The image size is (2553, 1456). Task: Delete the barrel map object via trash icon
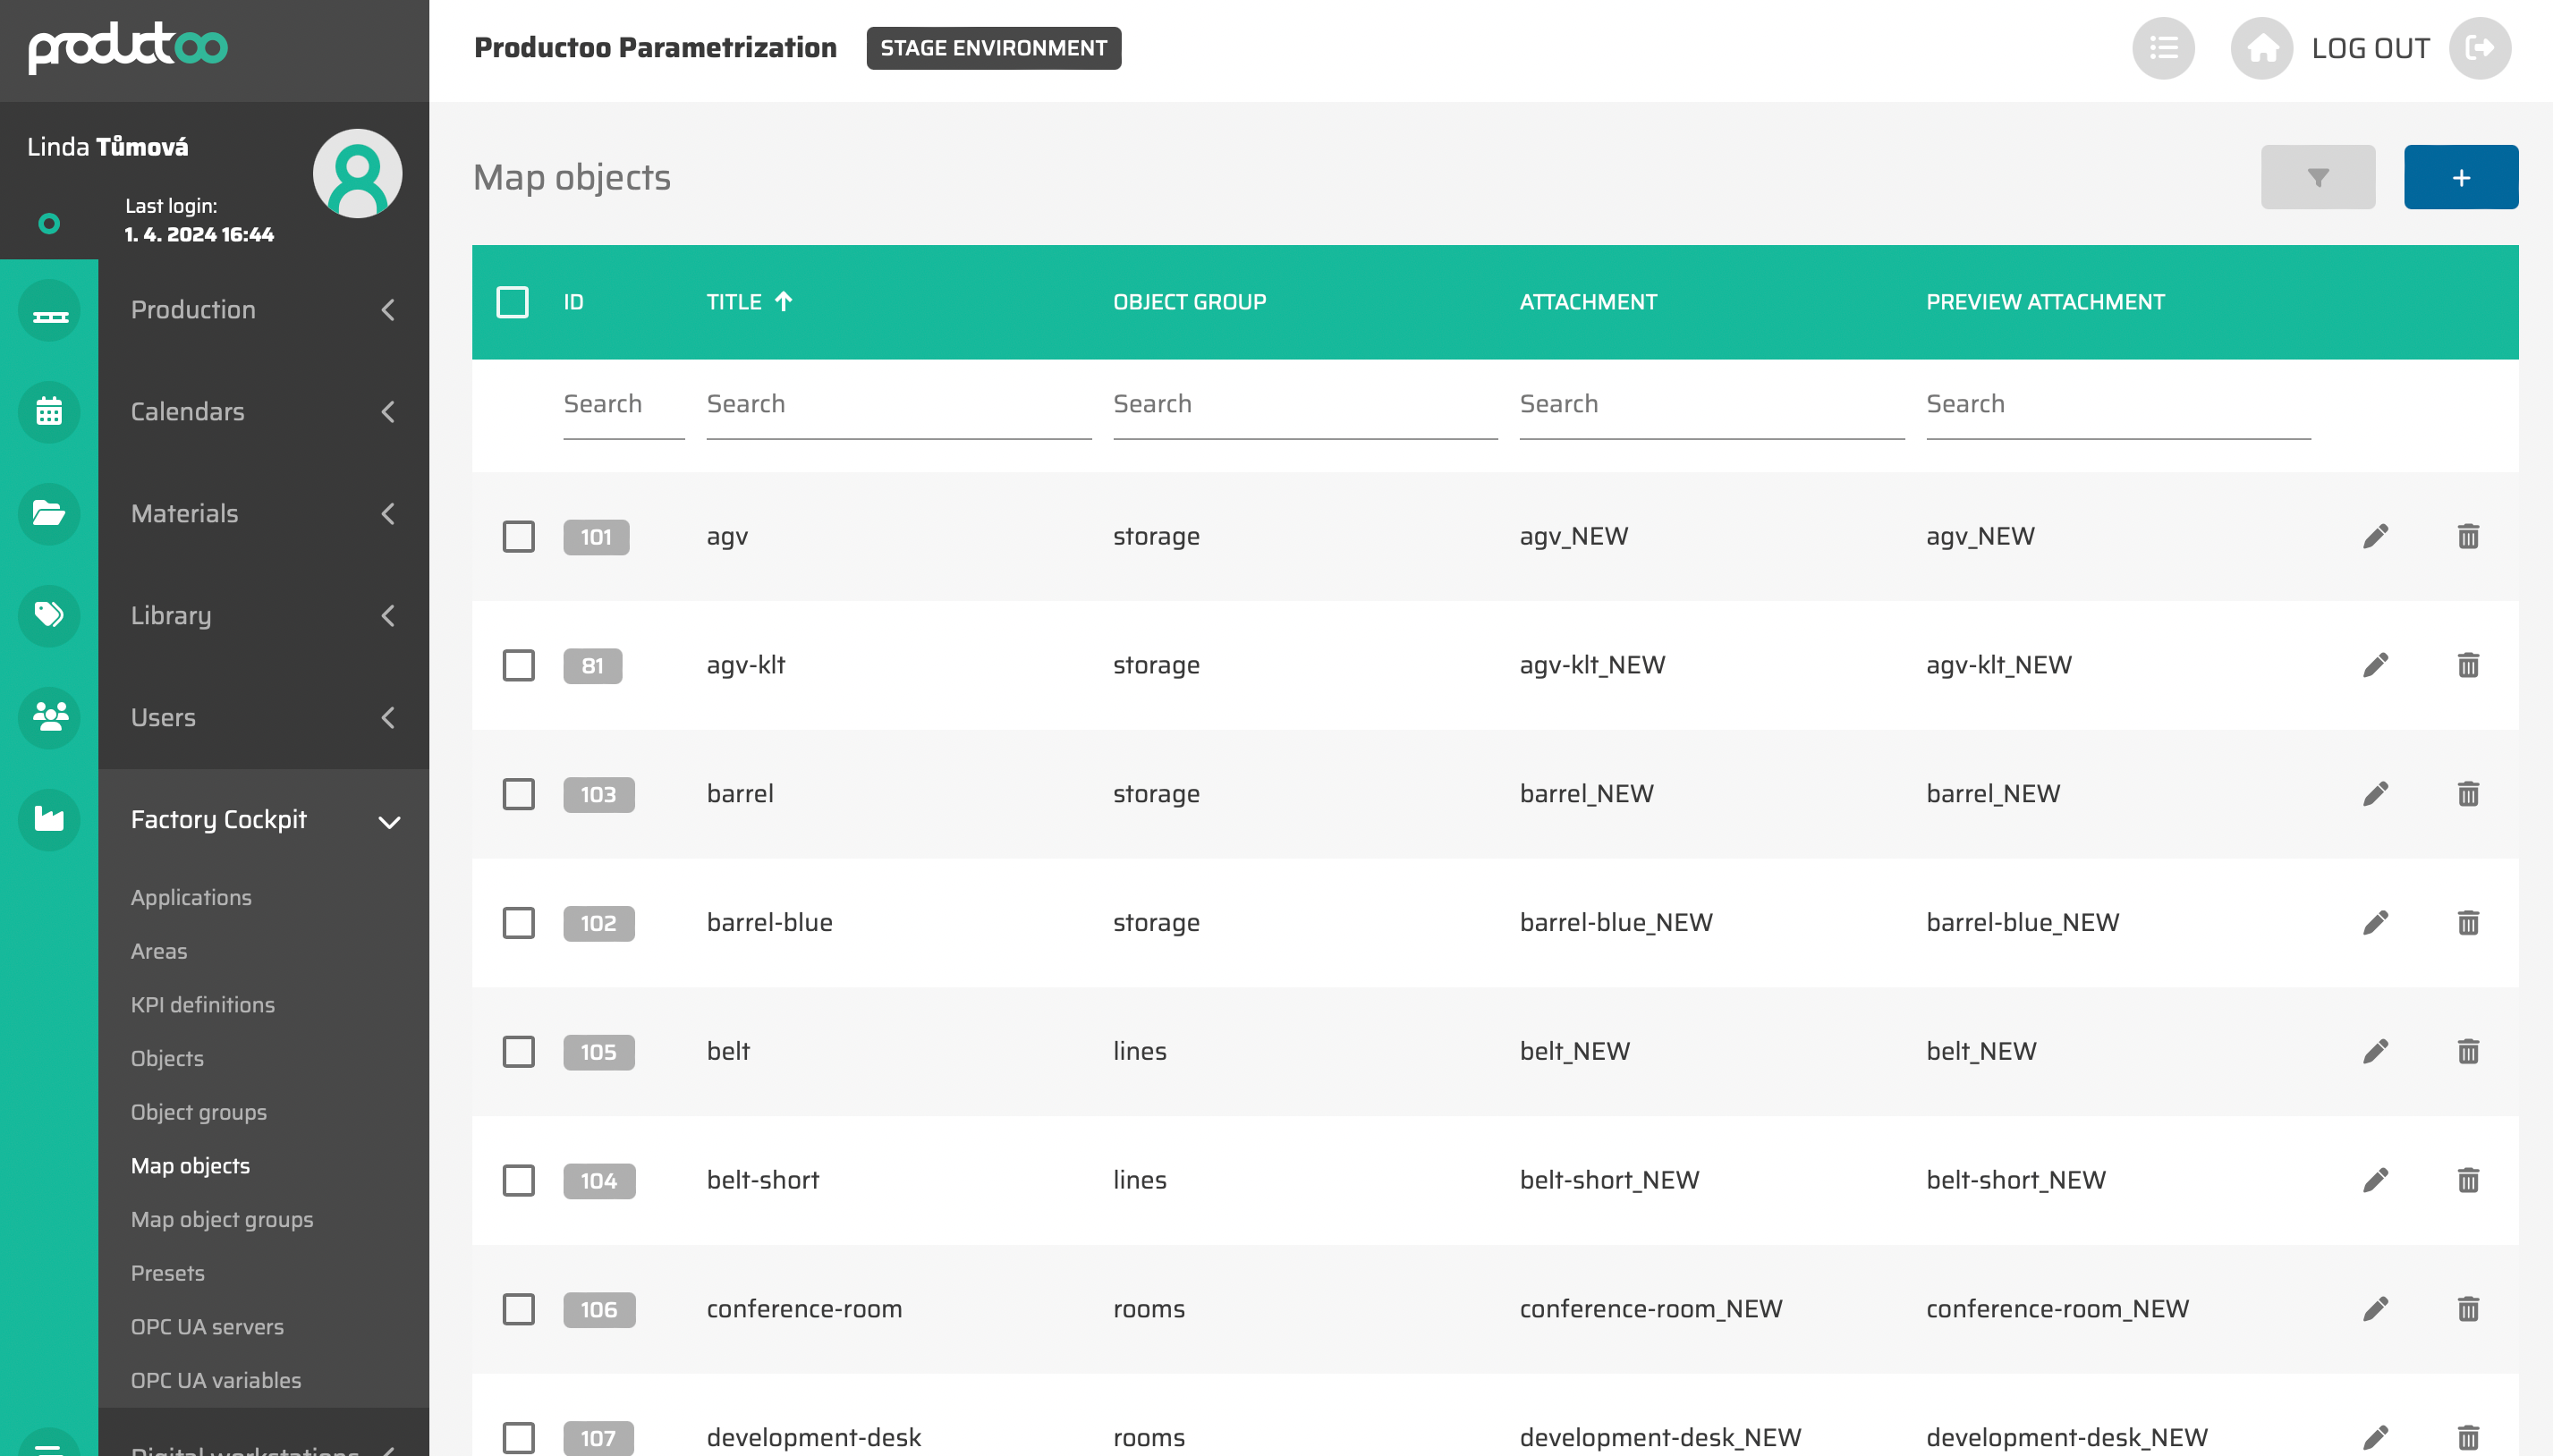(x=2467, y=794)
